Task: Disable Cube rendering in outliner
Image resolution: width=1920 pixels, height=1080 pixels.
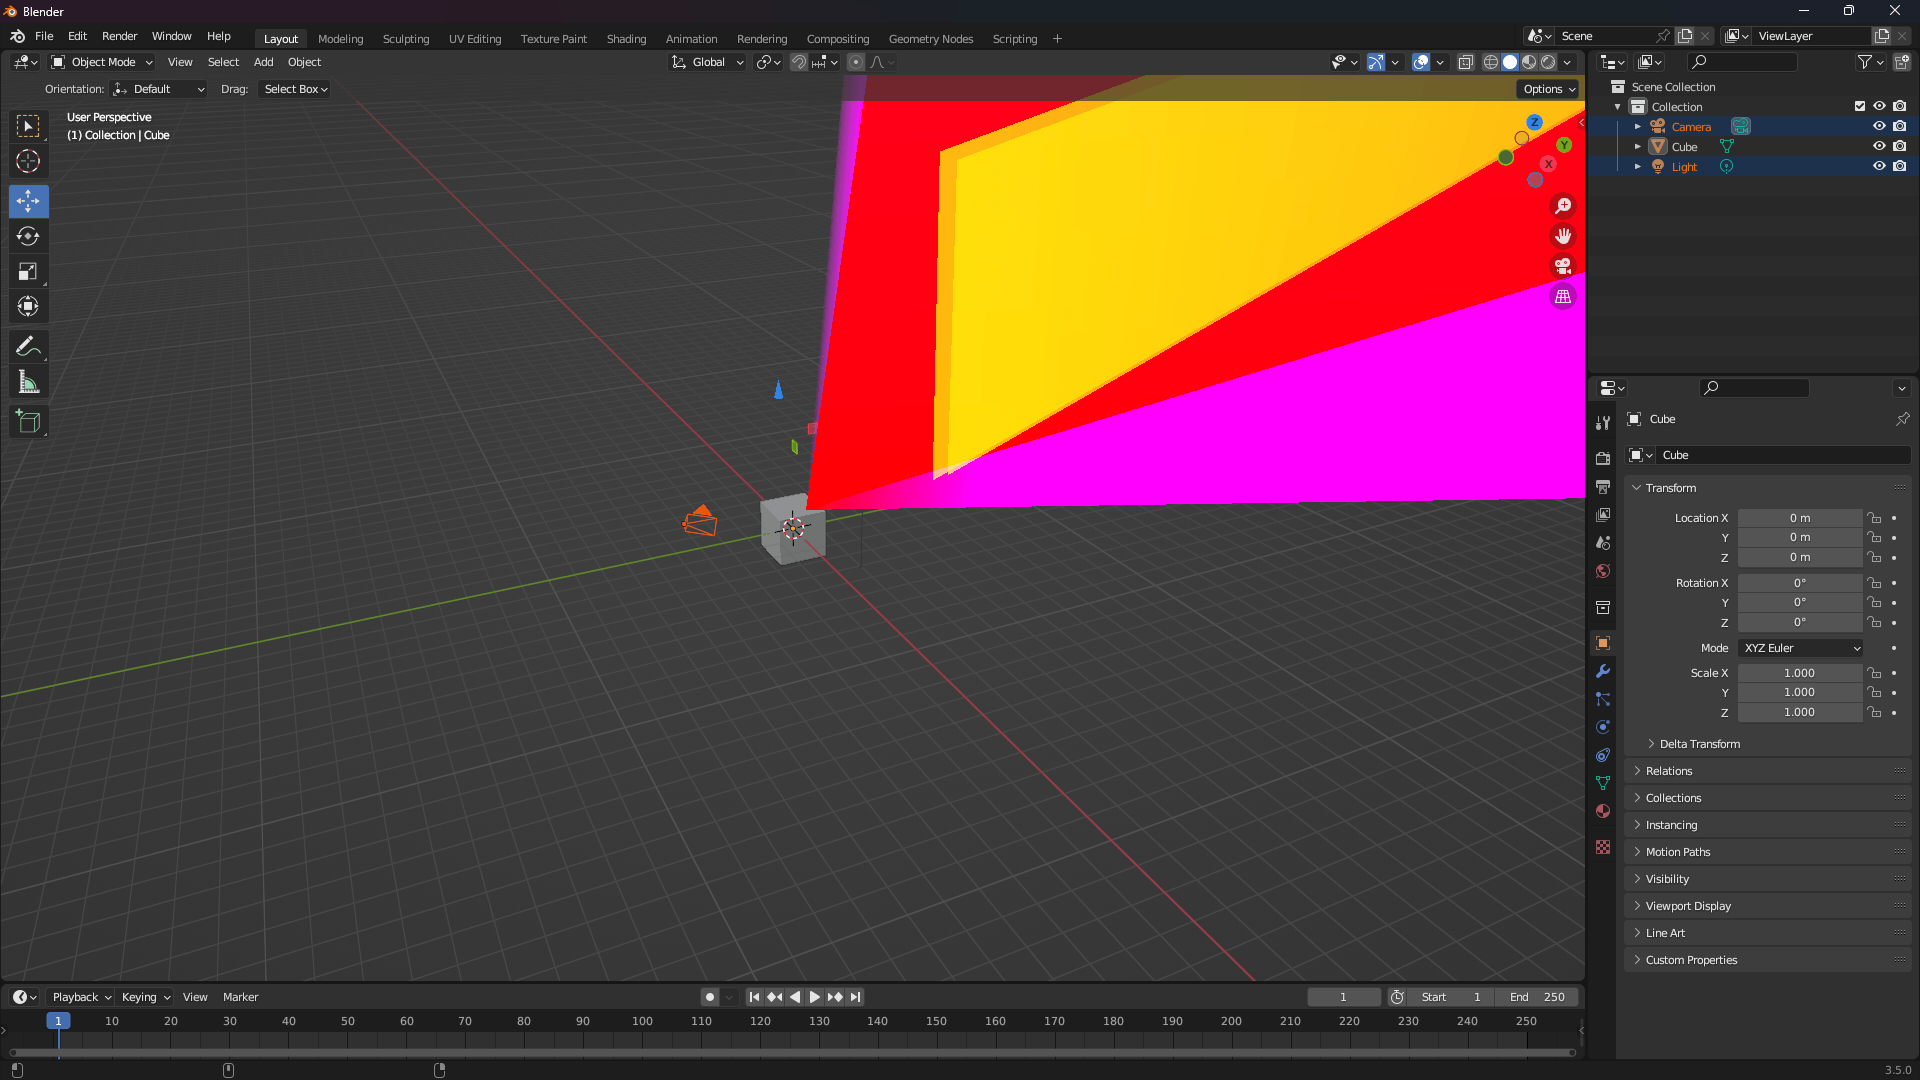Action: [x=1899, y=146]
